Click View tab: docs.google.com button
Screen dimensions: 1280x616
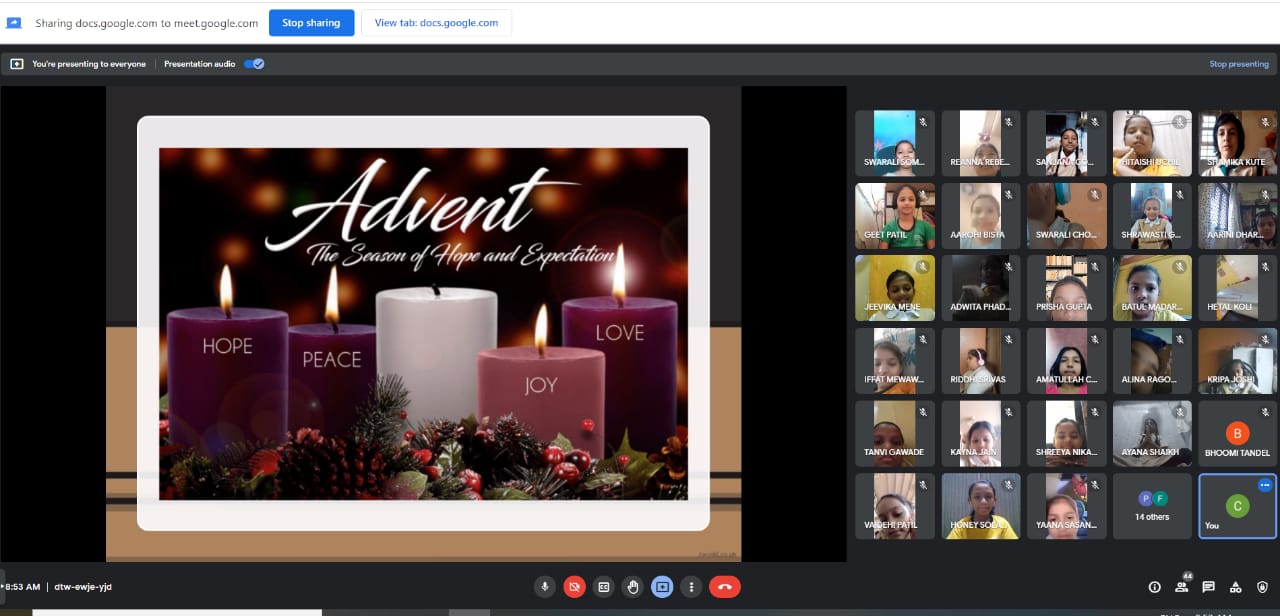point(436,23)
